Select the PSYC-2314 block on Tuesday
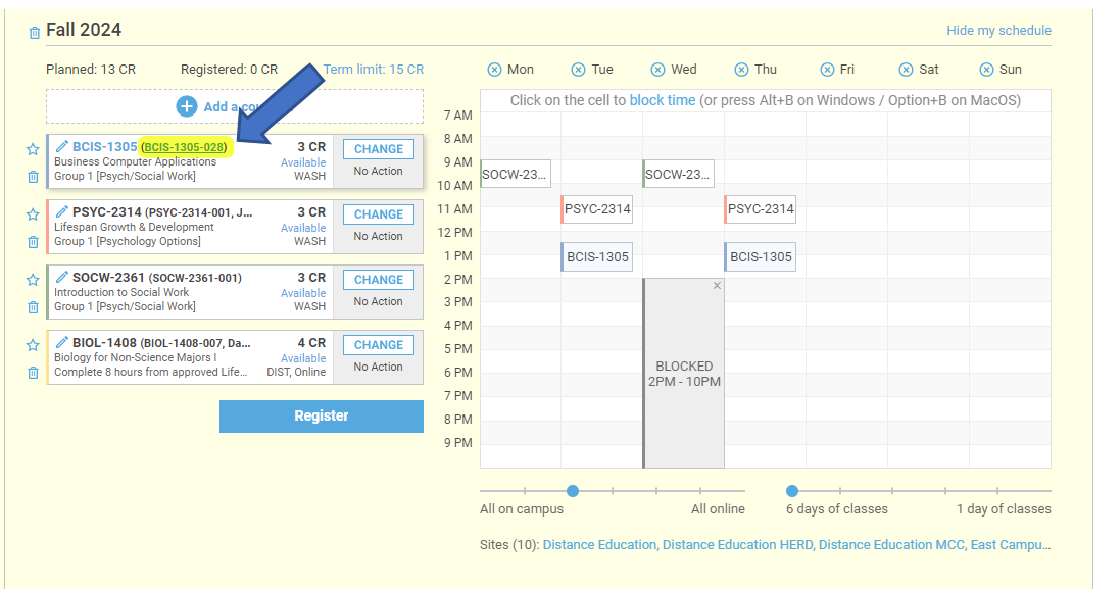This screenshot has height=589, width=1096. coord(597,209)
